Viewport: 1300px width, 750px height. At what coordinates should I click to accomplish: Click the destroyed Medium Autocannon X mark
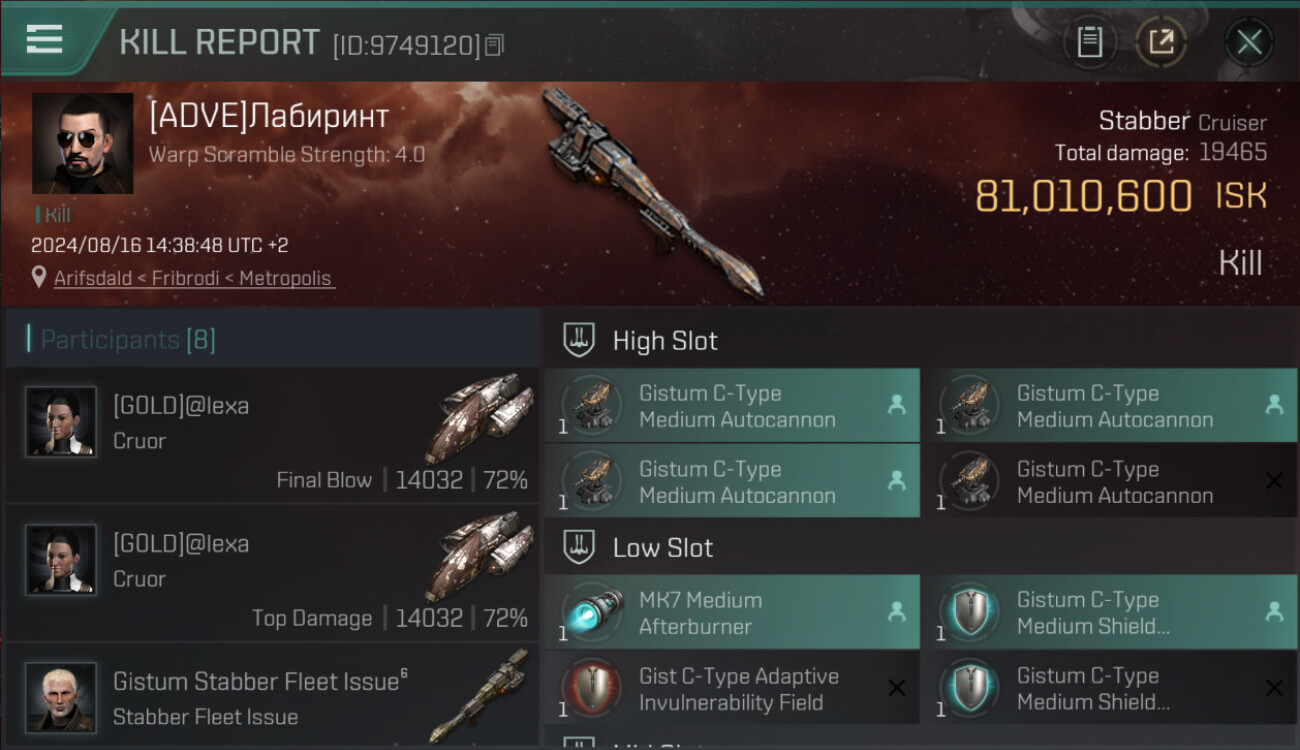coord(1274,481)
